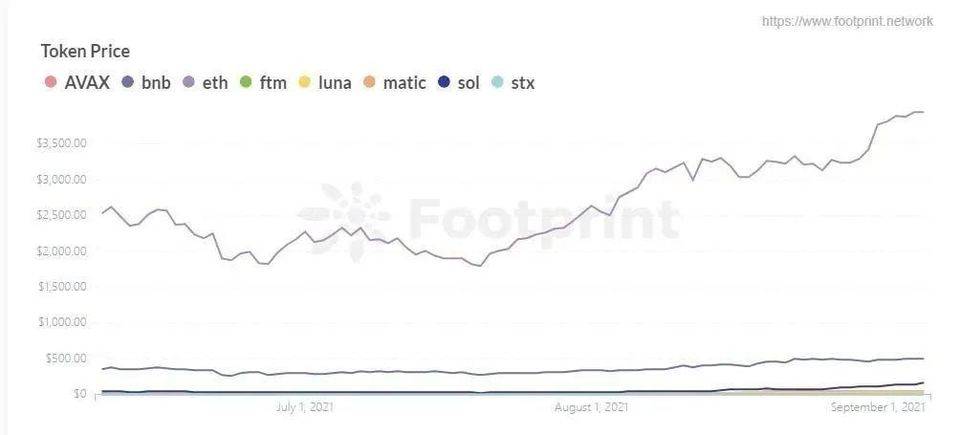
Task: Click the dark blue sol legend dot
Action: (445, 82)
